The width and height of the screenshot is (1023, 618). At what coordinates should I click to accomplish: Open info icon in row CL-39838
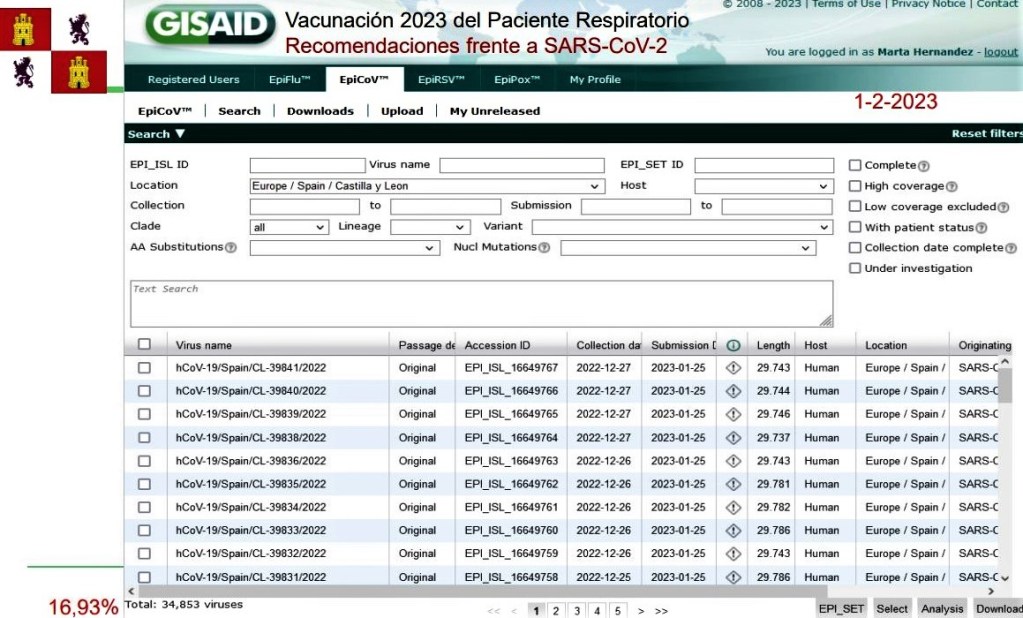click(x=733, y=438)
